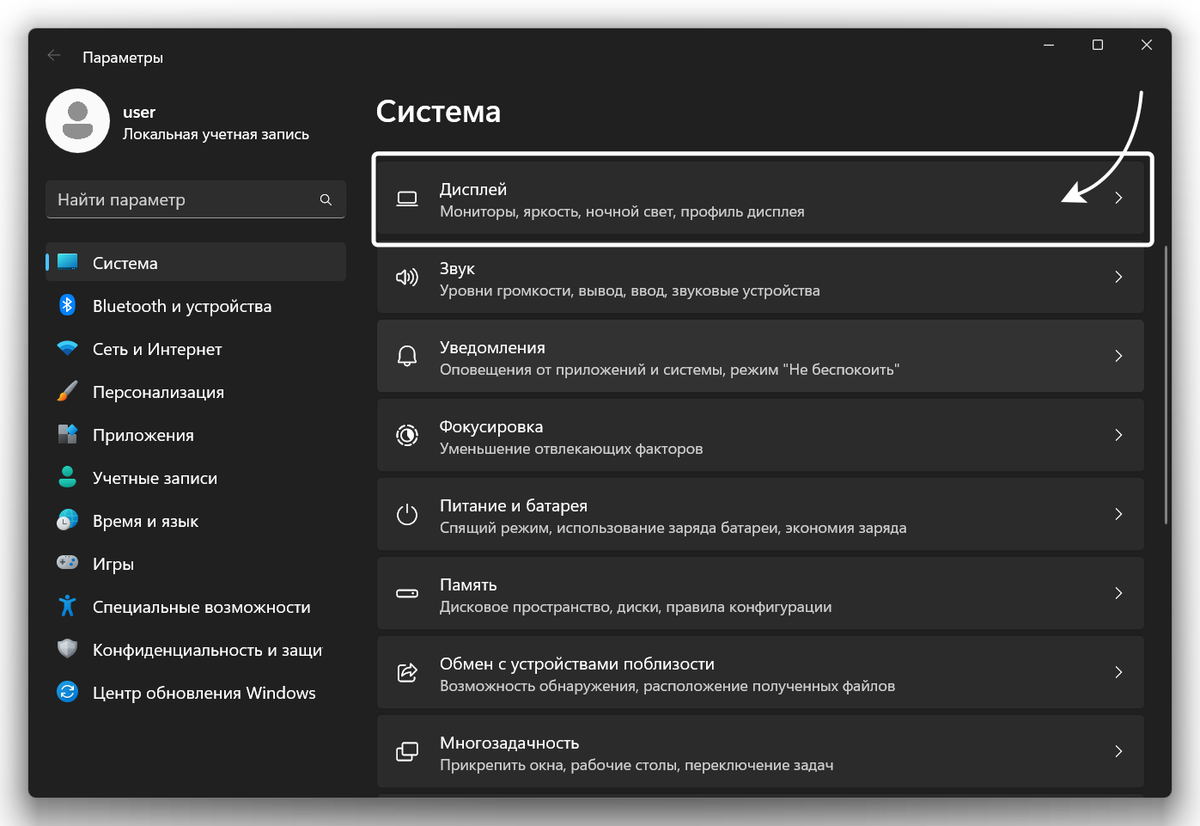The height and width of the screenshot is (826, 1200).
Task: Expand the Многозадачность row chevron
Action: [1118, 751]
